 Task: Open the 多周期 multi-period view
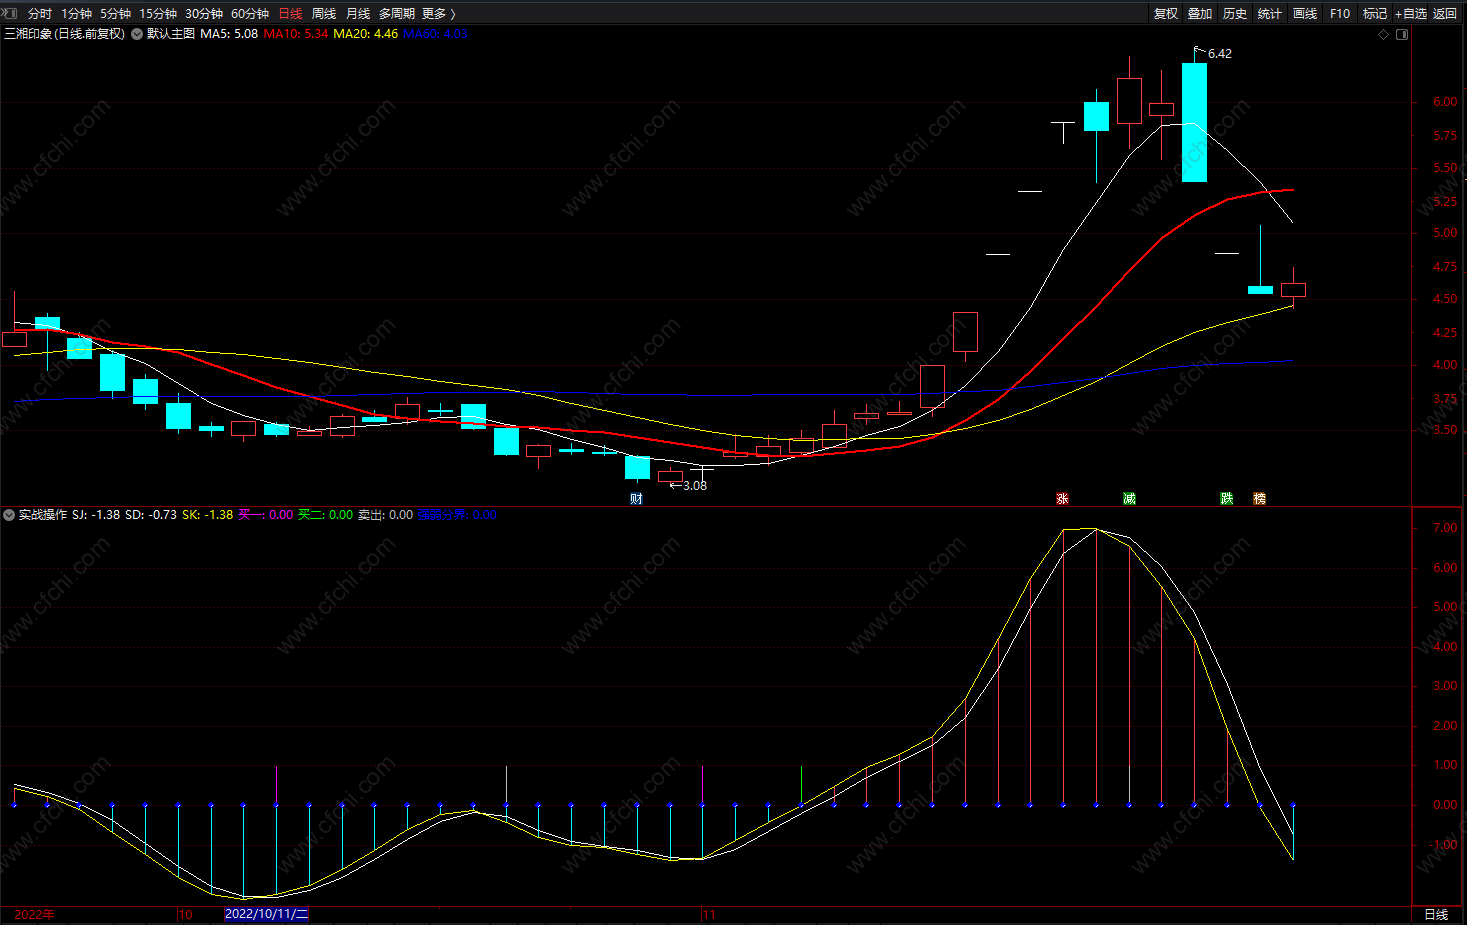[x=396, y=13]
